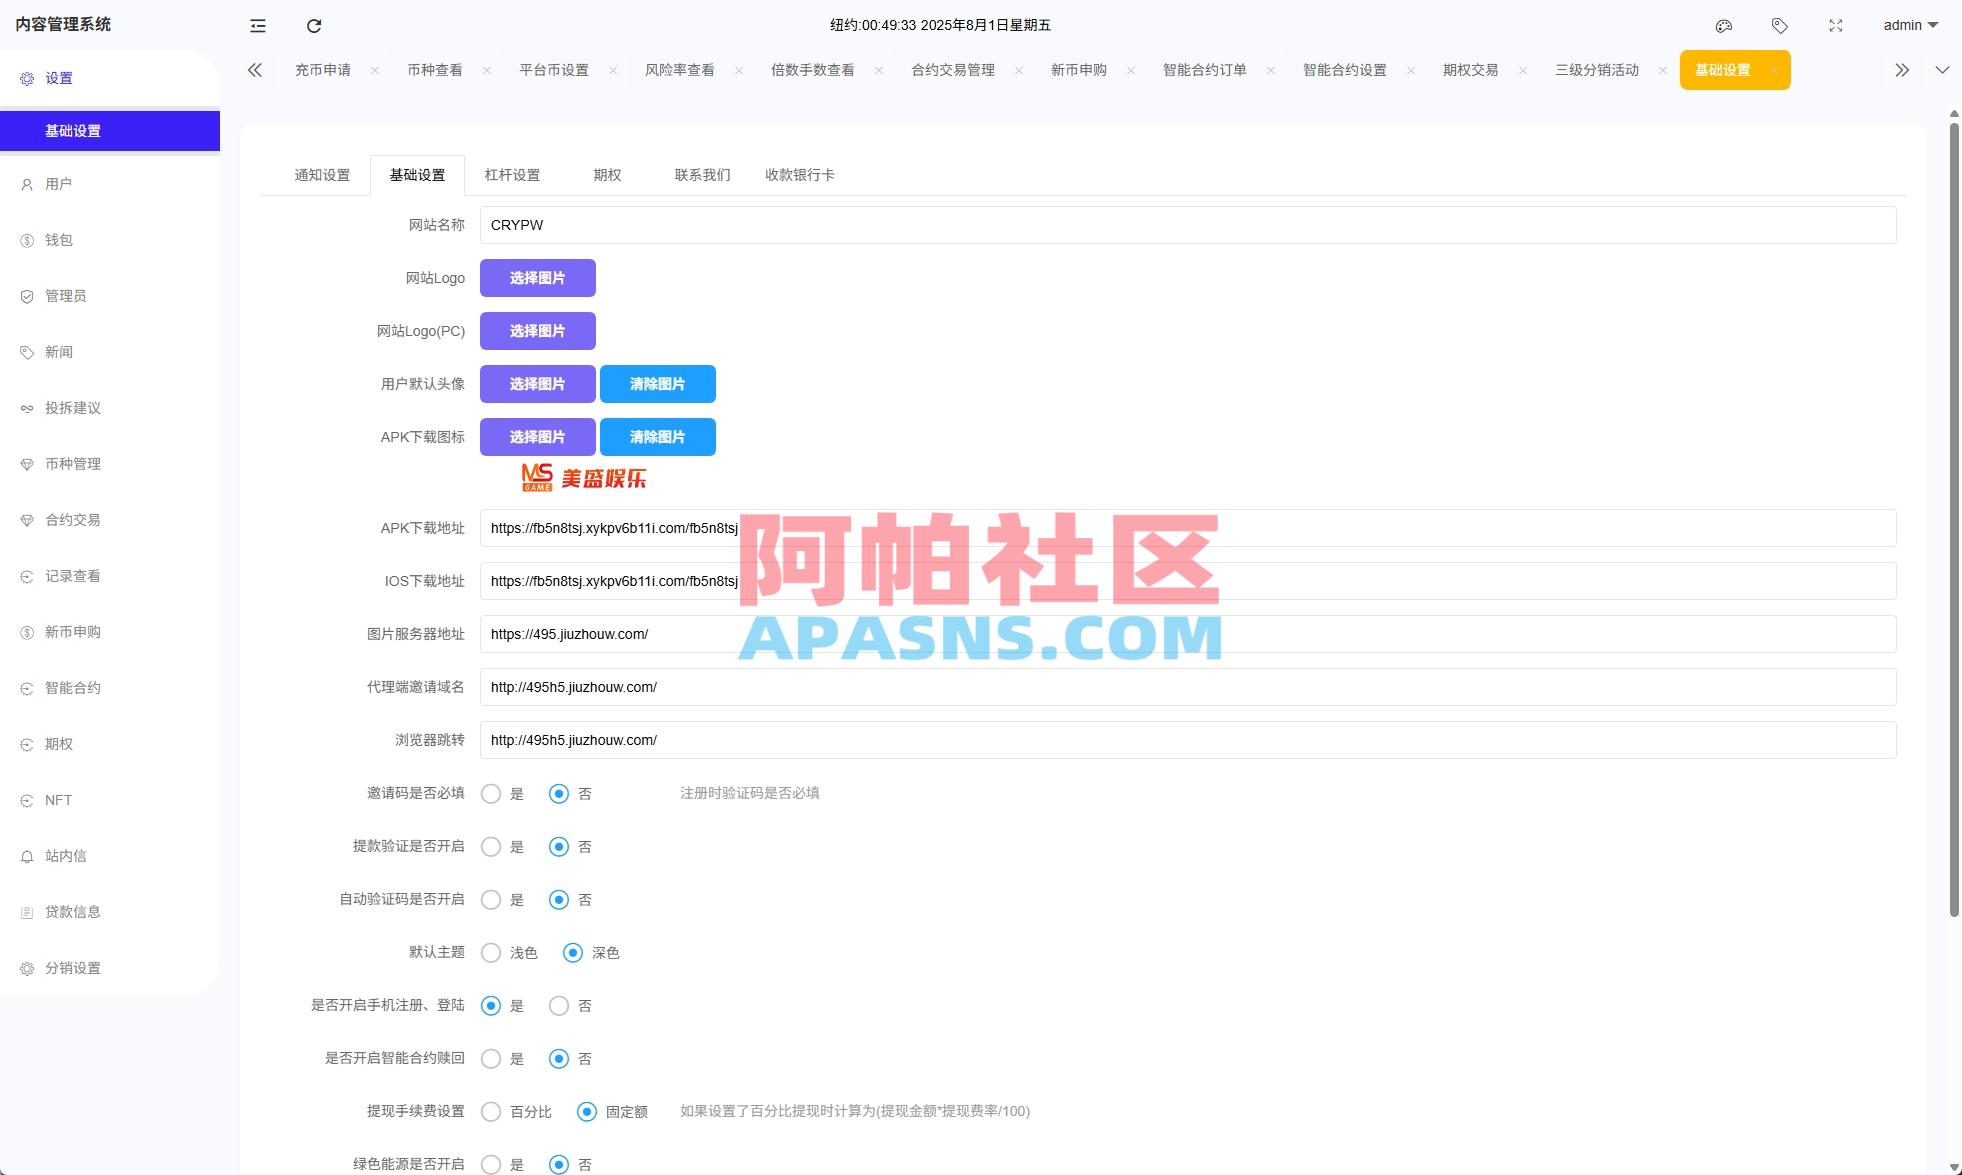
Task: Open 用户 sidebar menu
Action: point(110,184)
